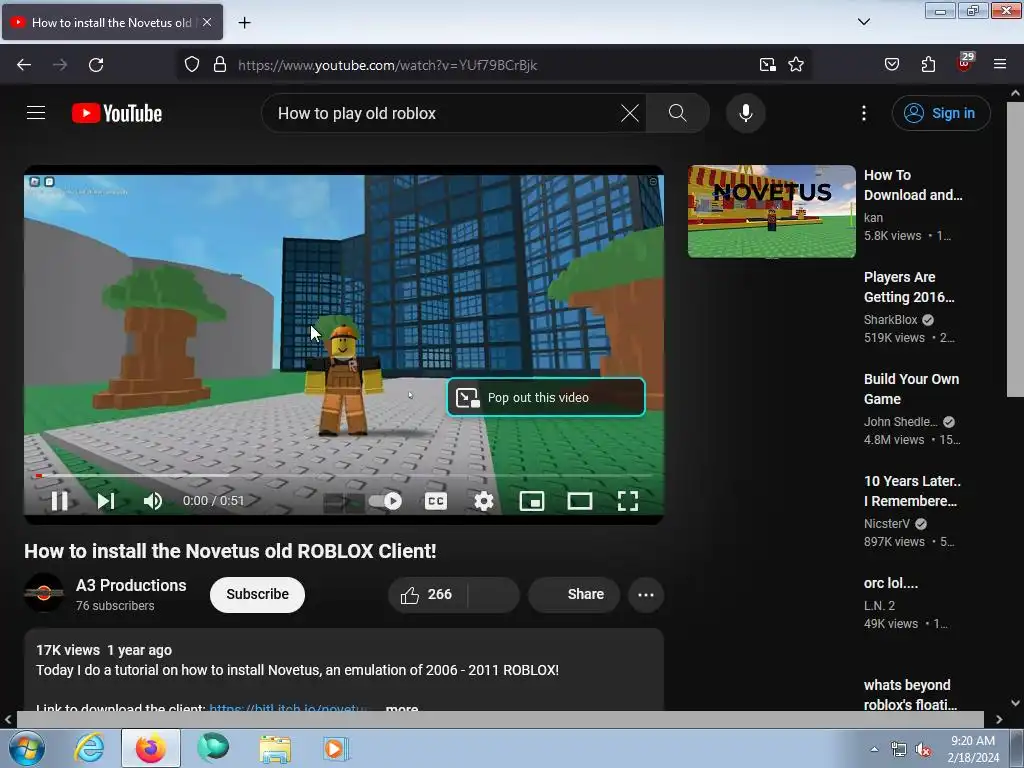This screenshot has width=1024, height=768.
Task: Open Windows Media Player taskbar icon
Action: pos(336,748)
